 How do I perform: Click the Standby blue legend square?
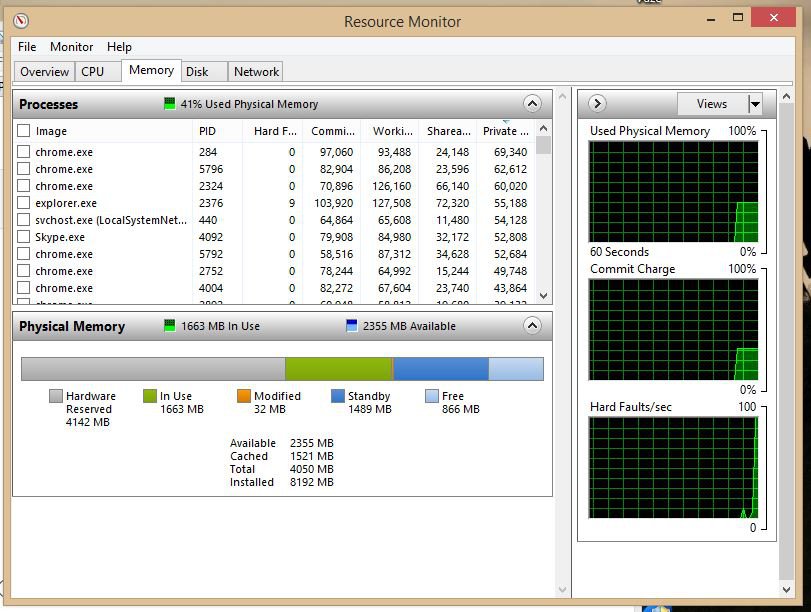338,396
